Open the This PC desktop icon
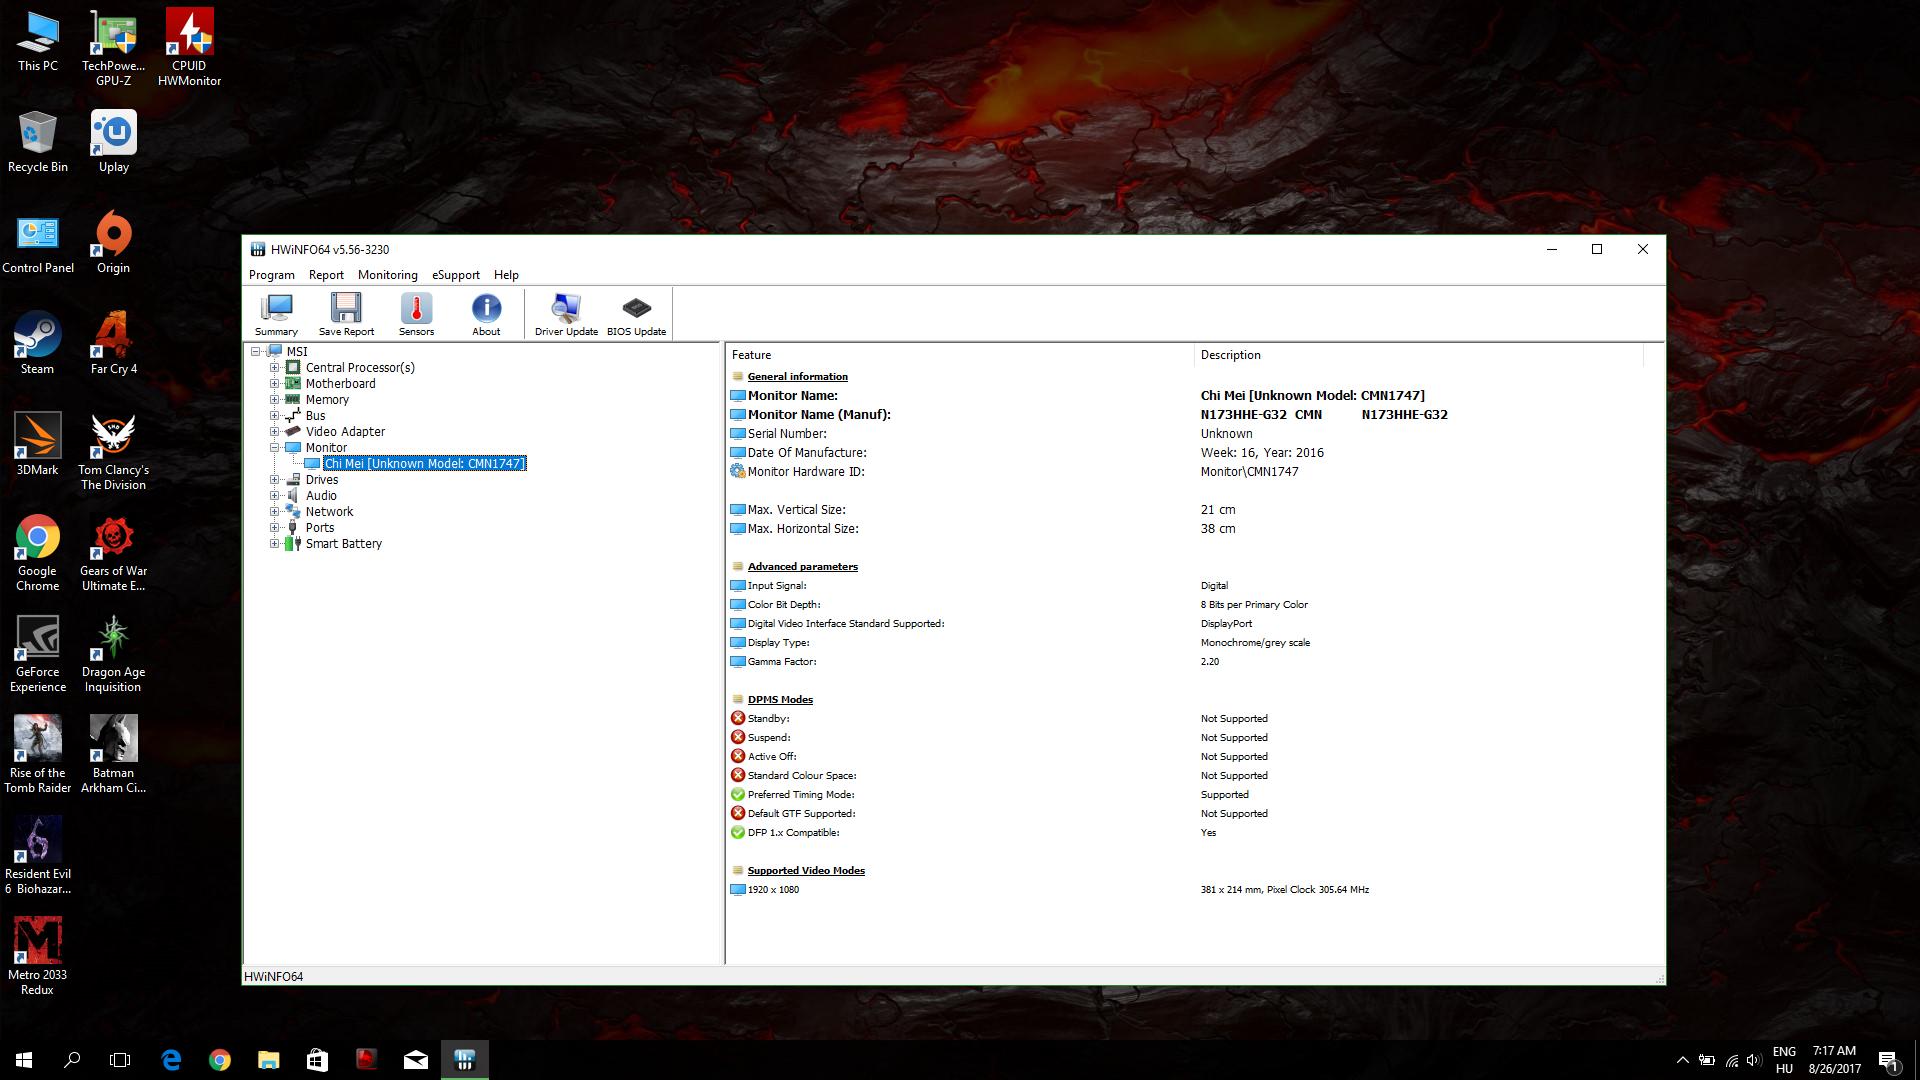 point(38,41)
